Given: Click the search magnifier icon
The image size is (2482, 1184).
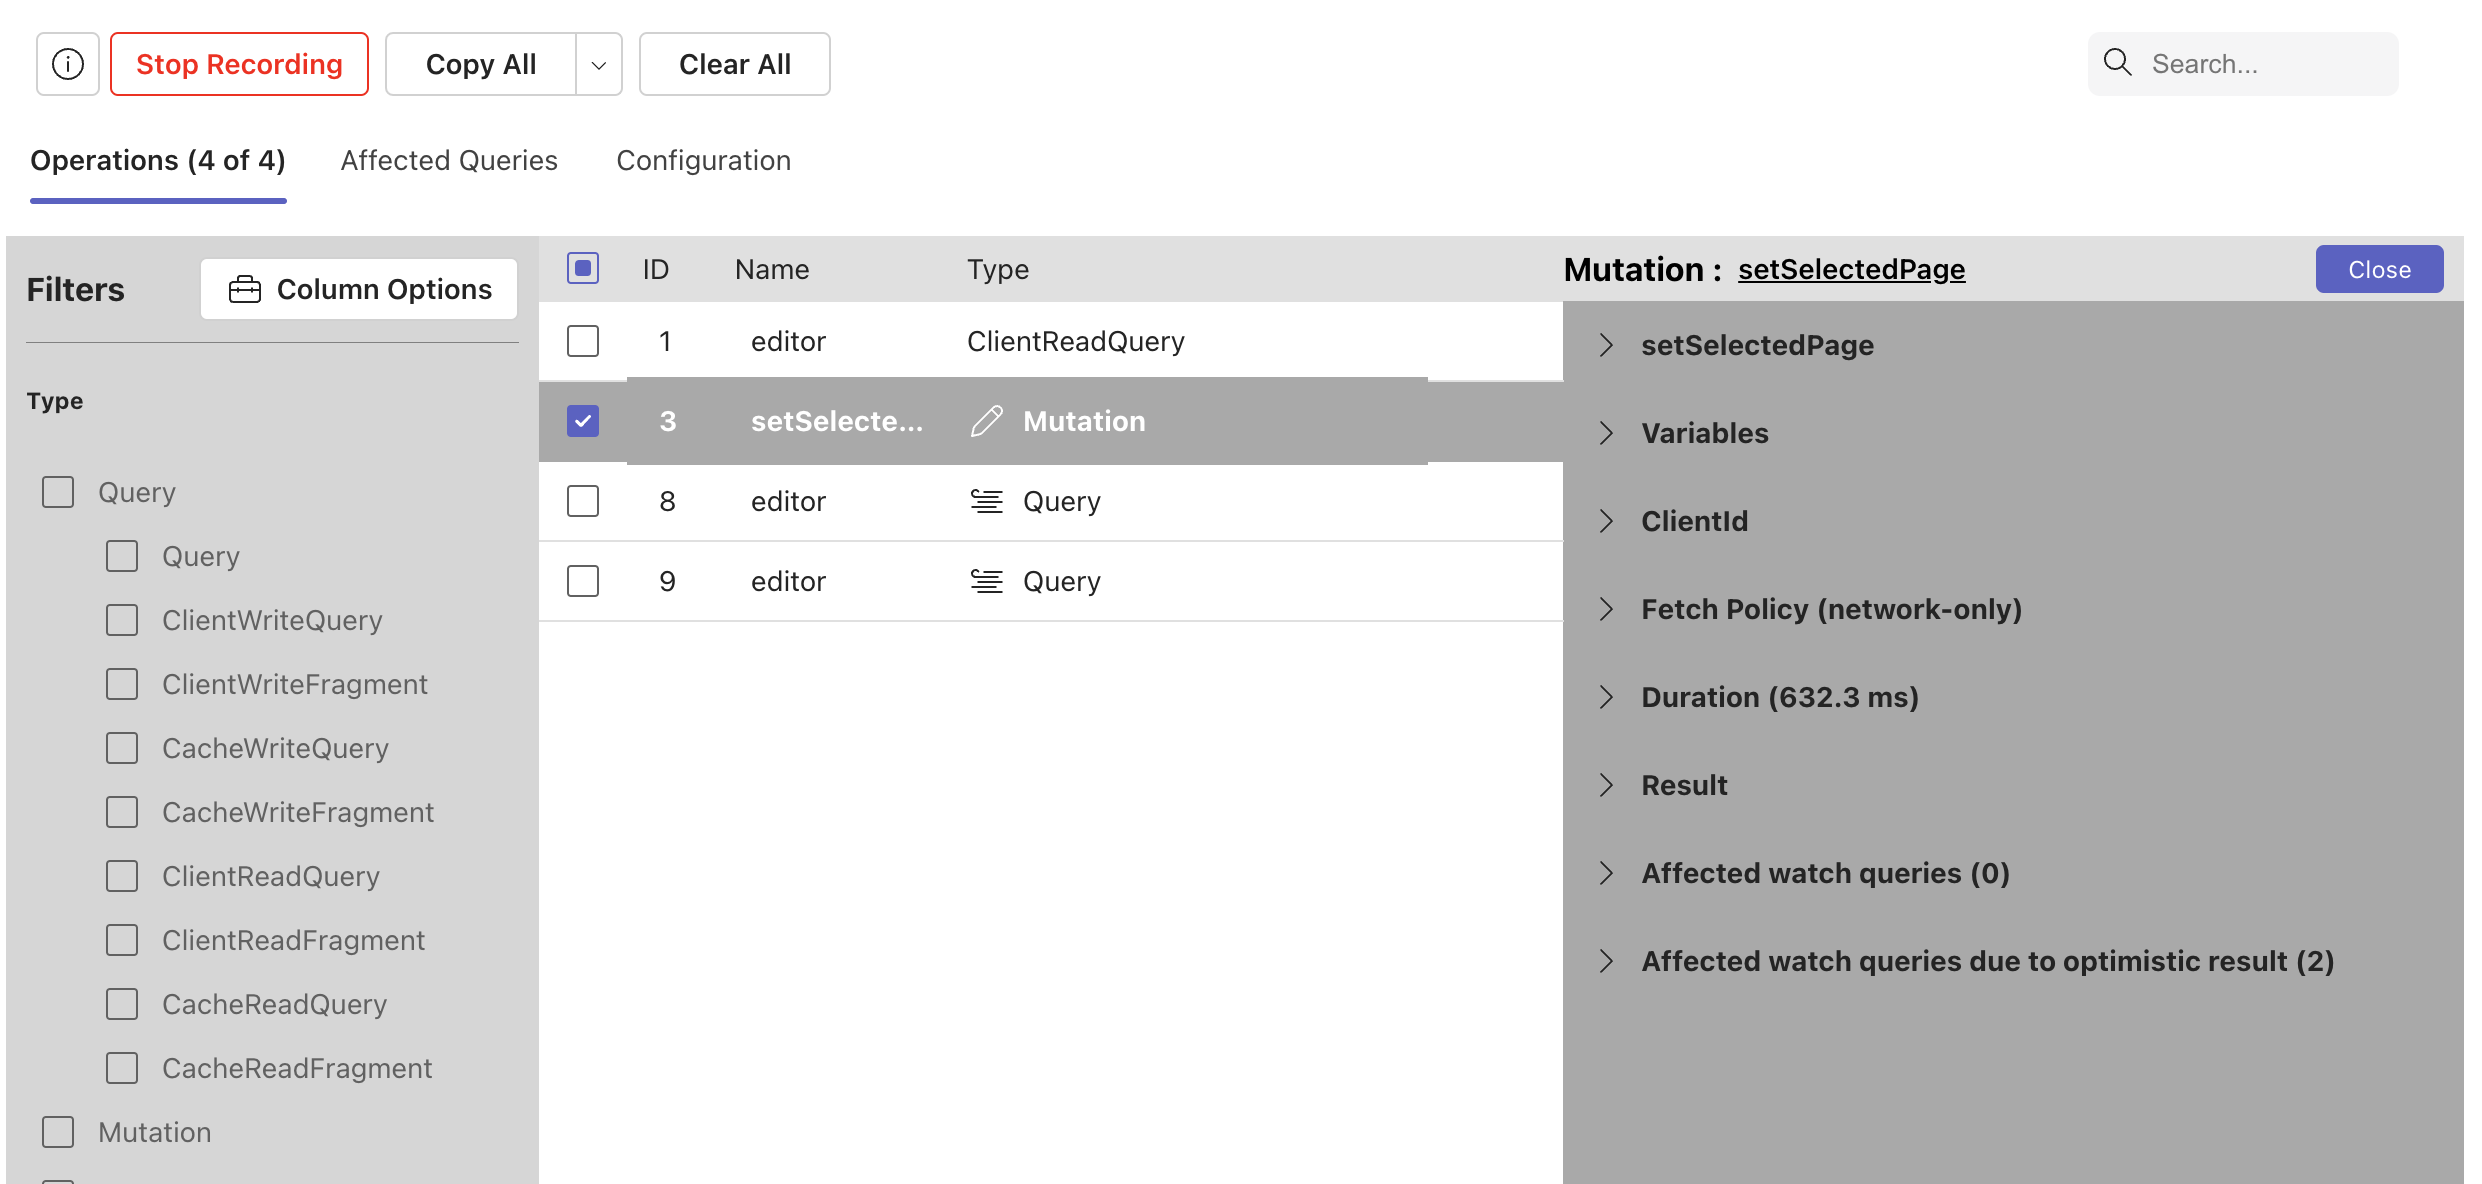Looking at the screenshot, I should 2117,63.
